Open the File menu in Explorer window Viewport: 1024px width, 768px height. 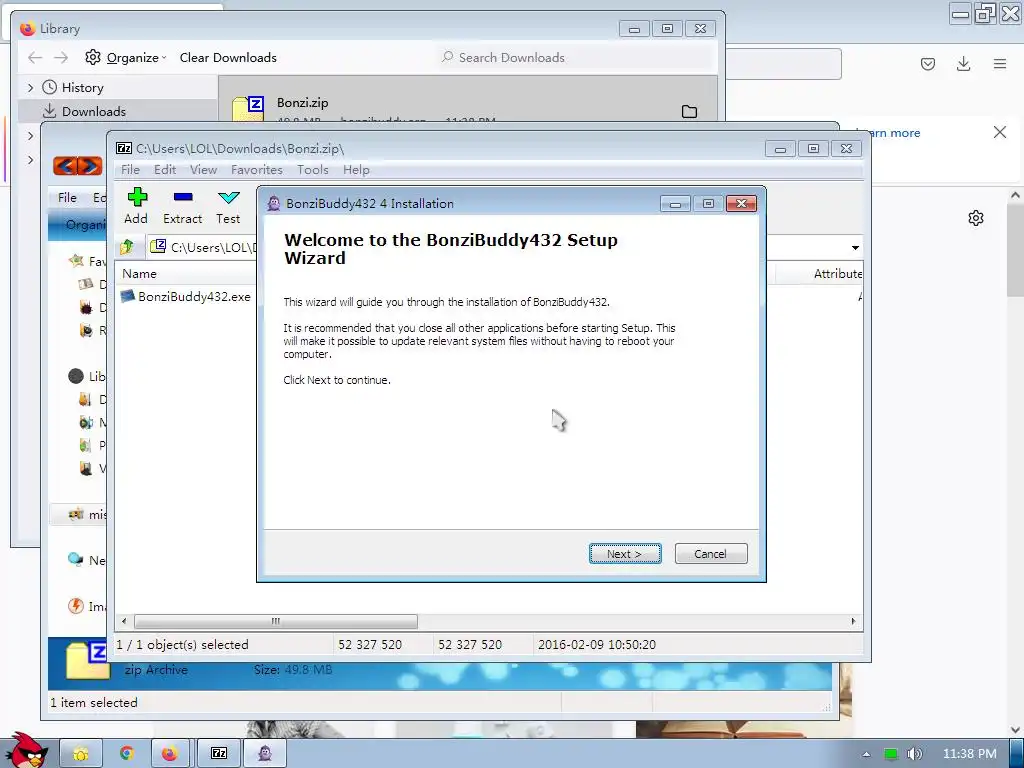pyautogui.click(x=67, y=197)
